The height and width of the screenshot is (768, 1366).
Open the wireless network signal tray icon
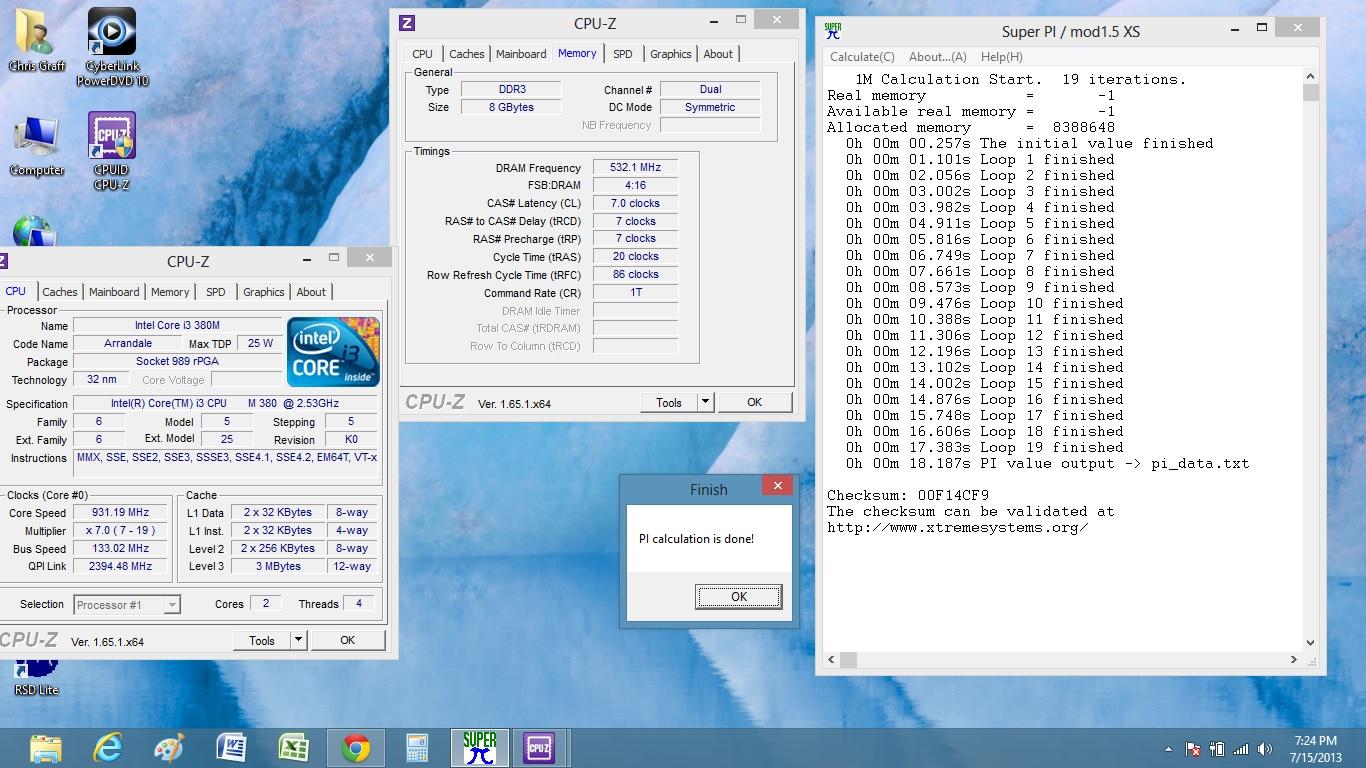click(x=1241, y=749)
